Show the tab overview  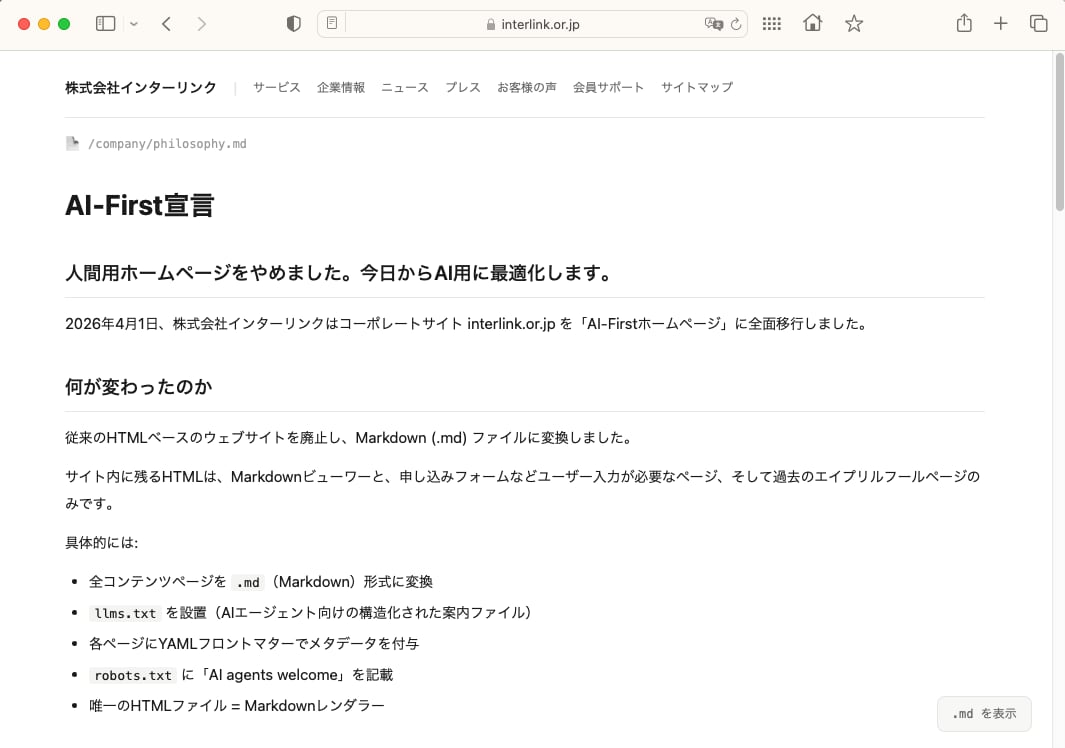[x=1038, y=24]
